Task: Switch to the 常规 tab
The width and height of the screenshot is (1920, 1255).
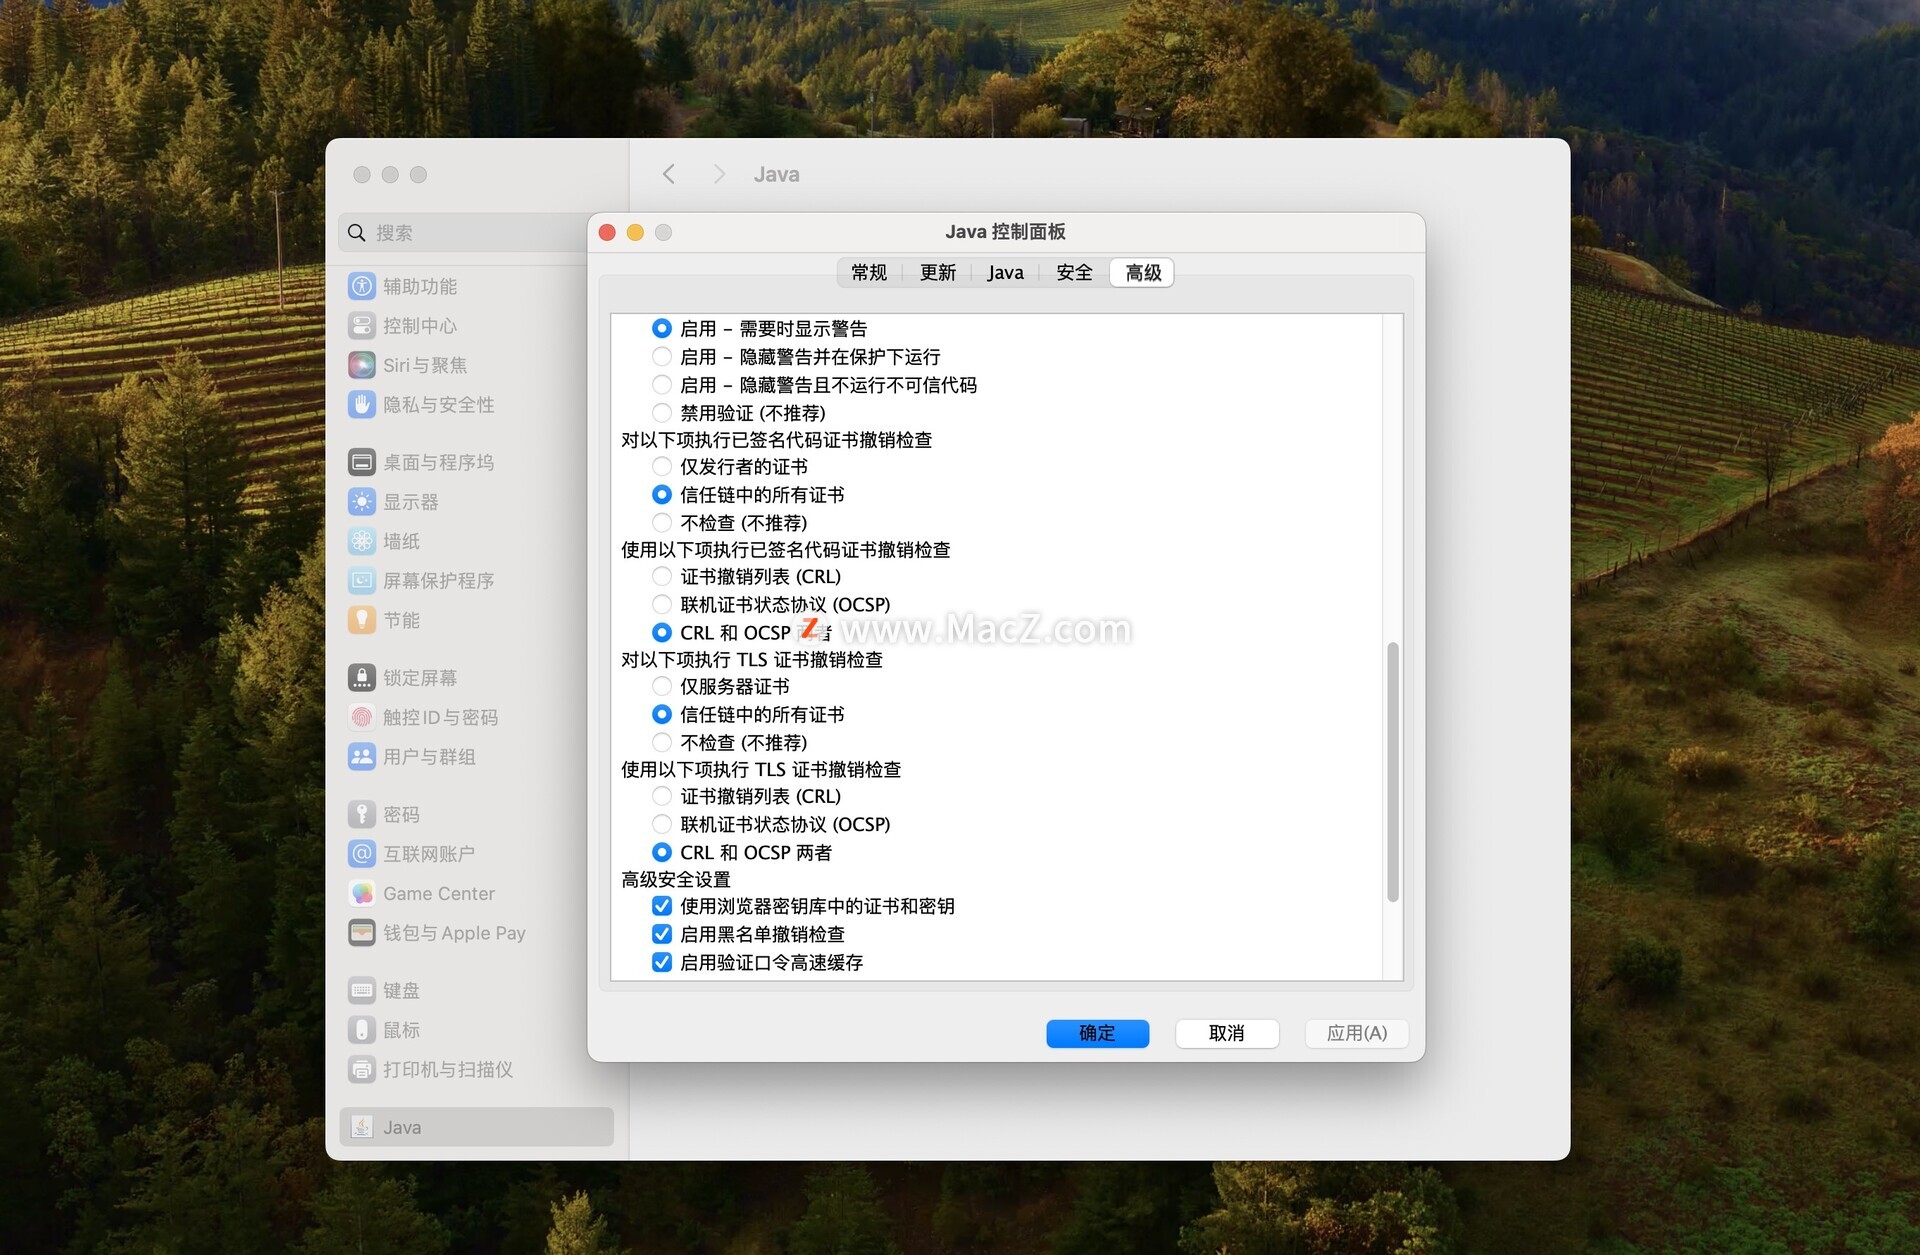Action: [x=869, y=272]
